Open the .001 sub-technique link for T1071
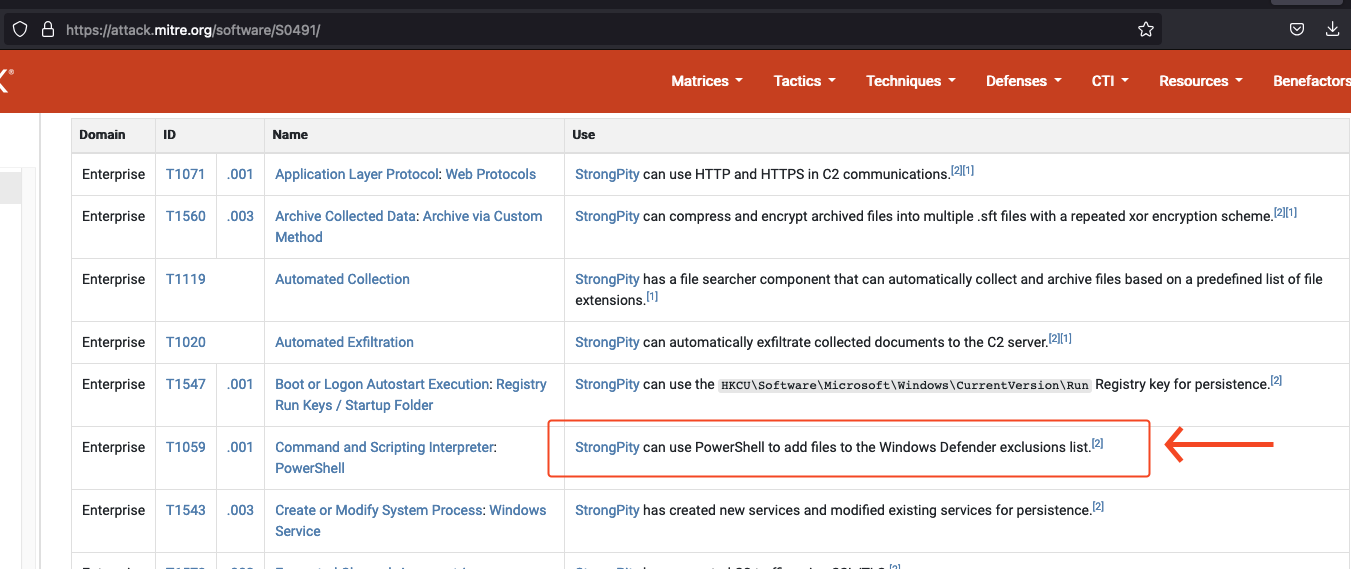Image resolution: width=1351 pixels, height=569 pixels. click(x=240, y=174)
